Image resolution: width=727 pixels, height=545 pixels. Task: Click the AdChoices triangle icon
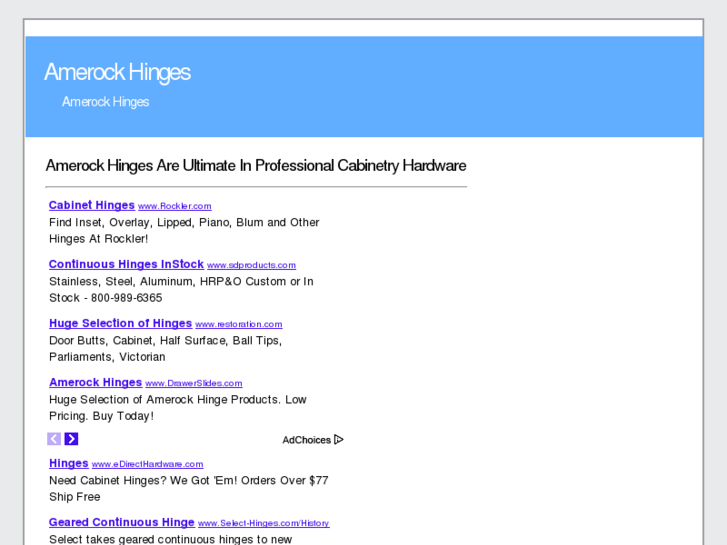[339, 439]
